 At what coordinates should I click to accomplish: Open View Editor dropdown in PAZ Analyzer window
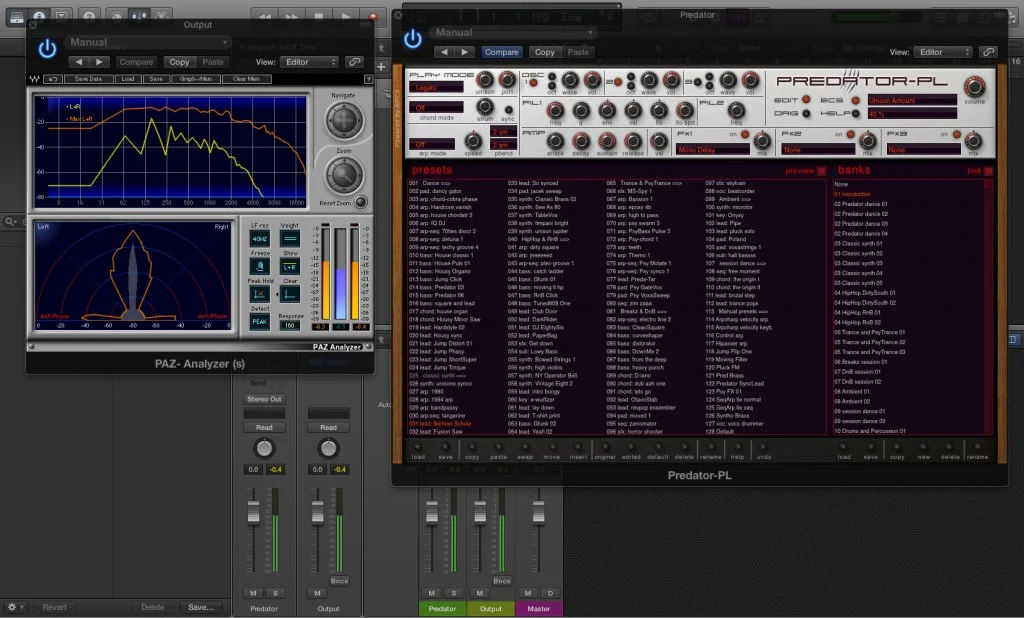310,62
